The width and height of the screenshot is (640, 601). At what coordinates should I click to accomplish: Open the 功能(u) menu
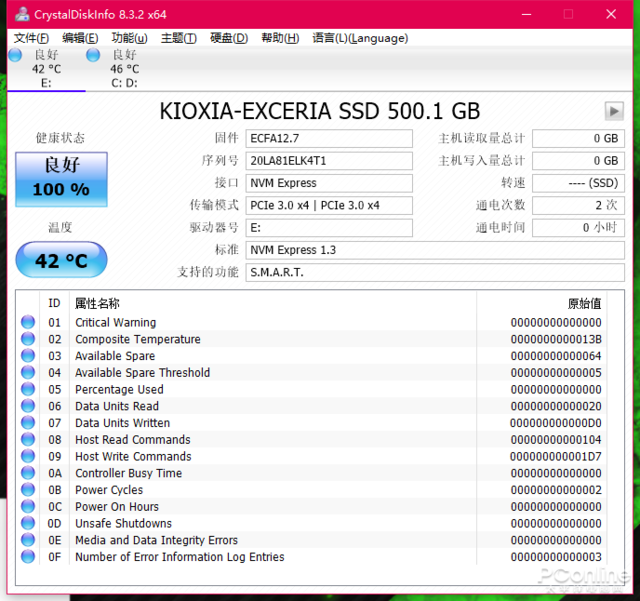tap(129, 38)
